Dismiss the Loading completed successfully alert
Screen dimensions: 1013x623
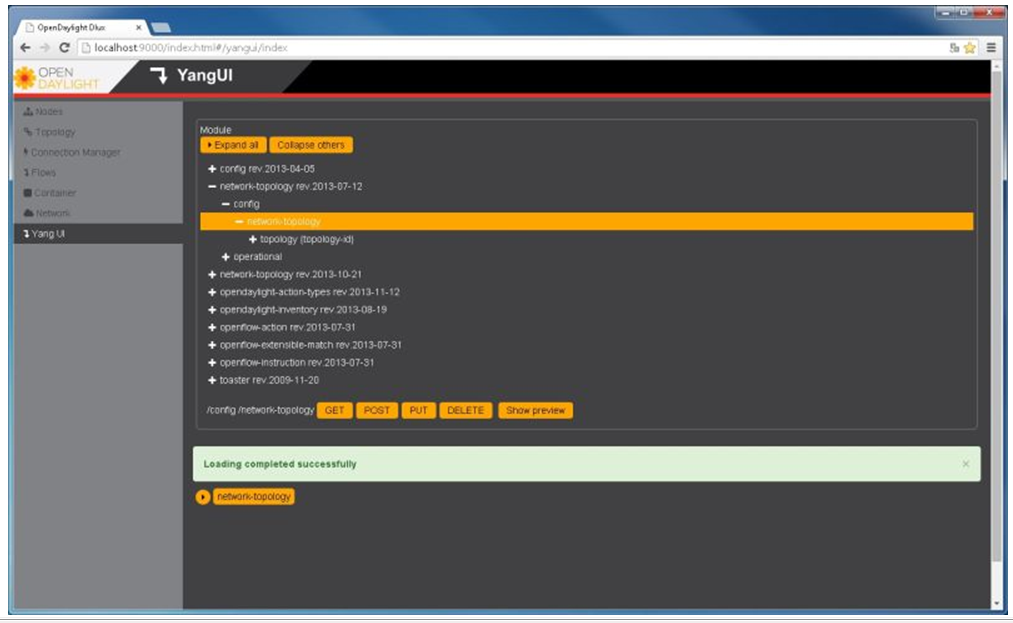pyautogui.click(x=966, y=464)
